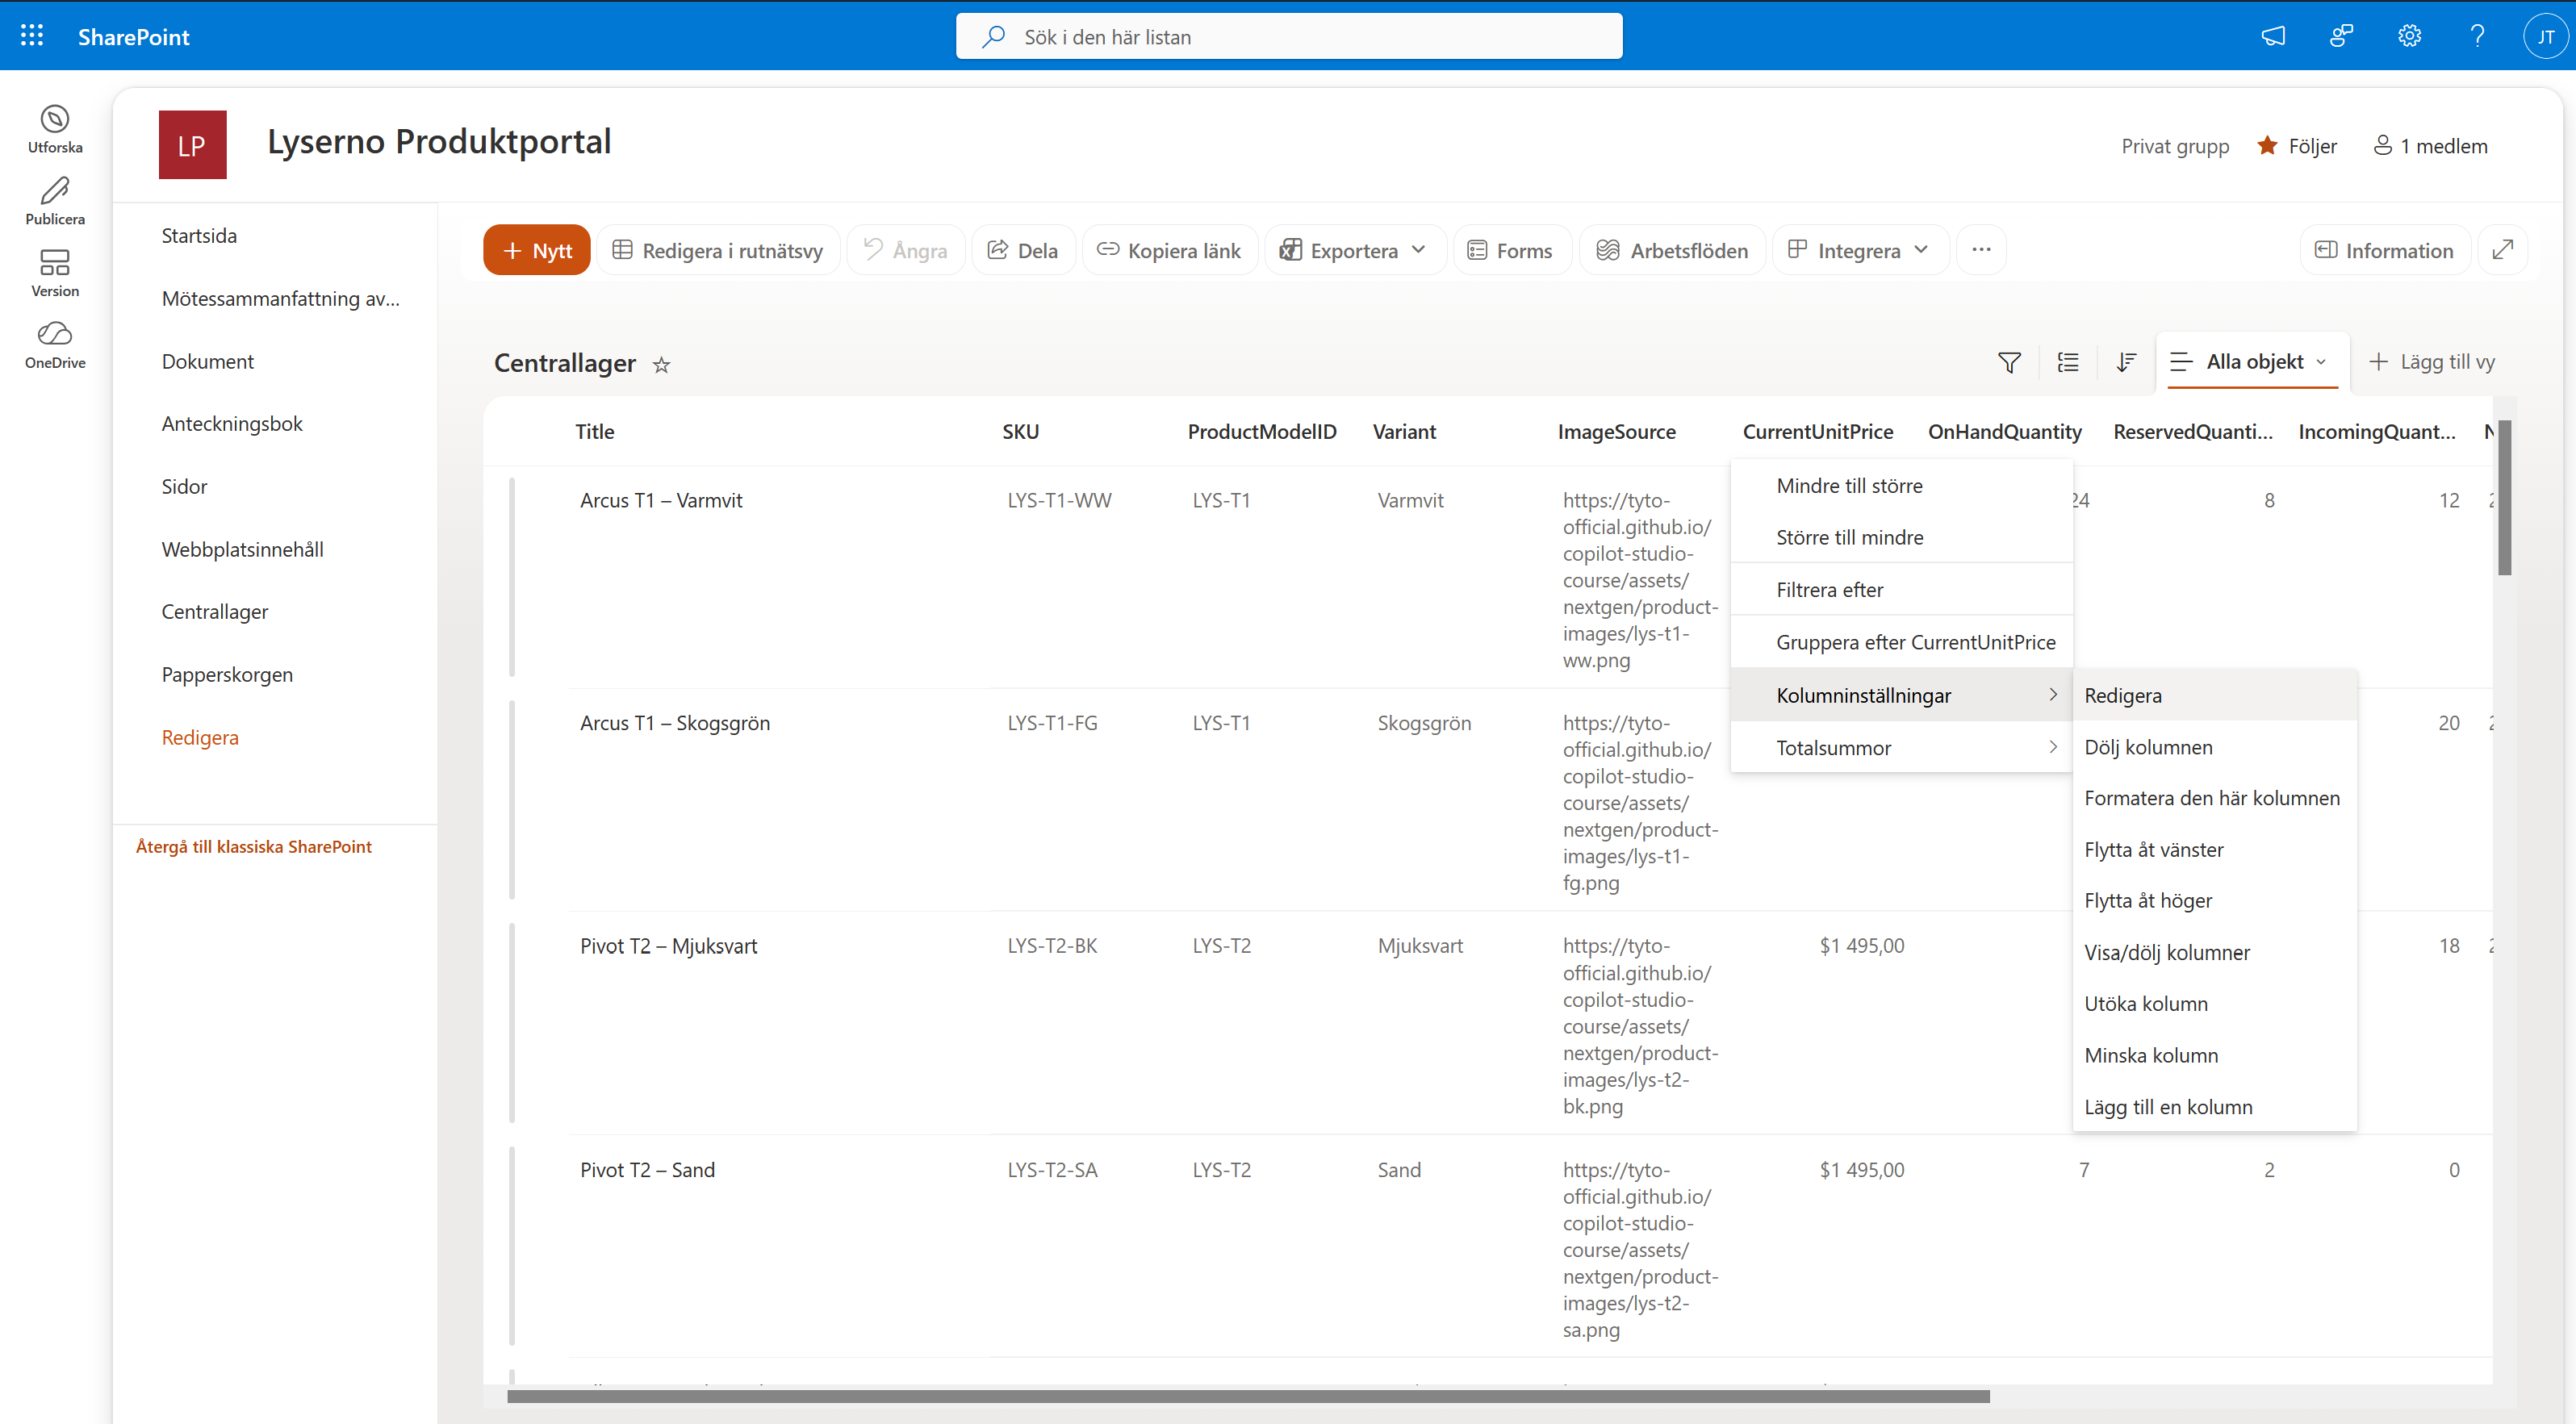Favorite the Centrallager list with star

[661, 365]
